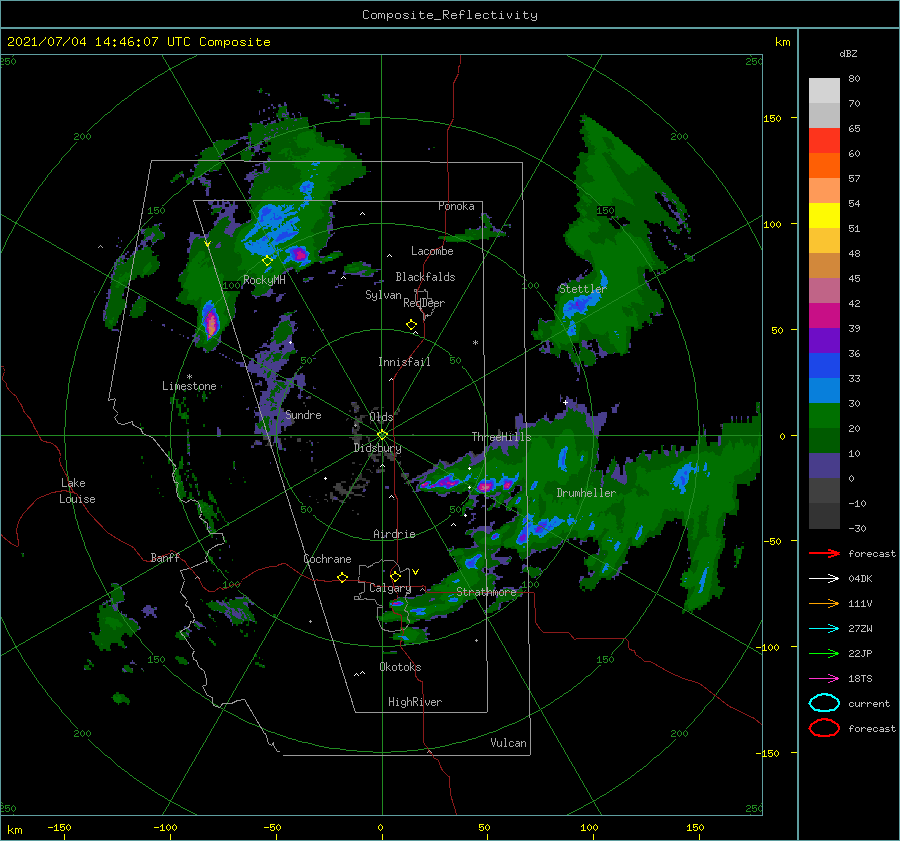Screen dimensions: 900x841
Task: Click the magenta 39 dBZ color swatch
Action: [824, 316]
